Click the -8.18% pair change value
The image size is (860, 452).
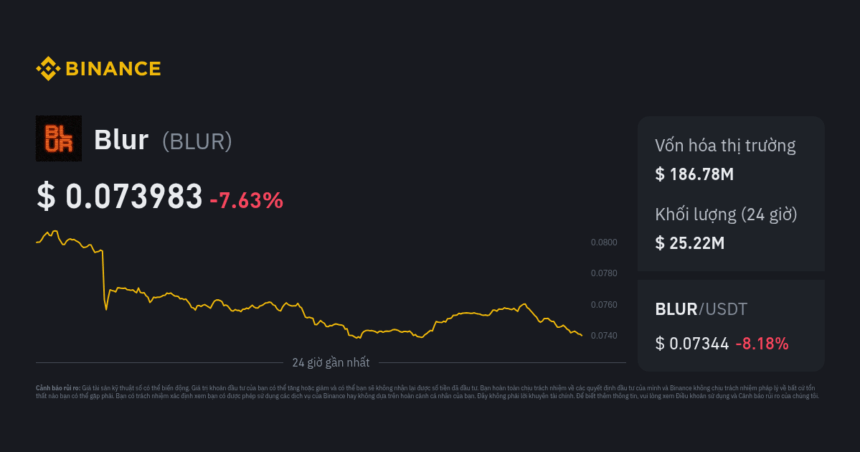762,344
